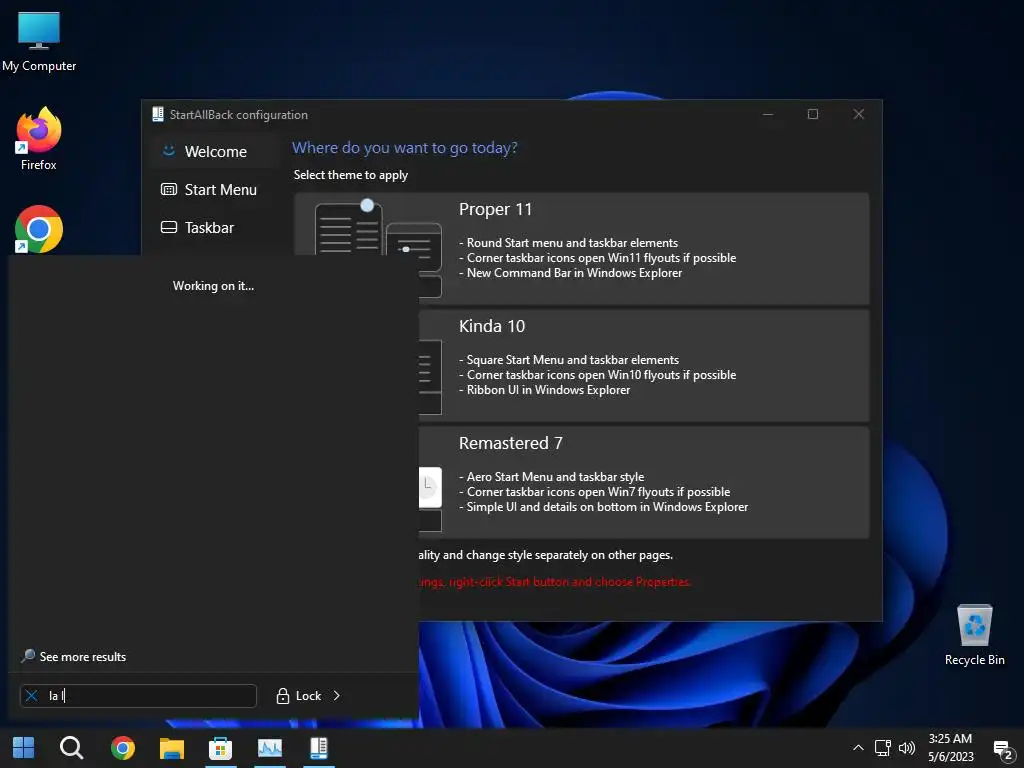This screenshot has height=768, width=1024.
Task: Open the clock showing 3:25 AM
Action: (x=950, y=748)
